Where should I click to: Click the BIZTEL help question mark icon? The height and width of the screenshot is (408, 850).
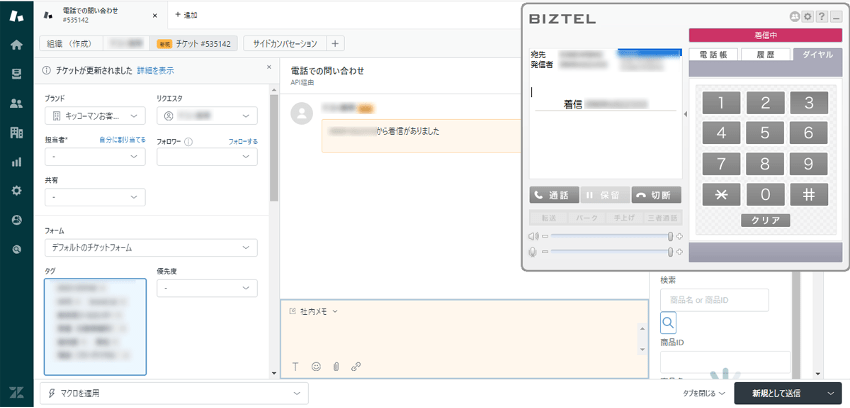click(x=821, y=17)
